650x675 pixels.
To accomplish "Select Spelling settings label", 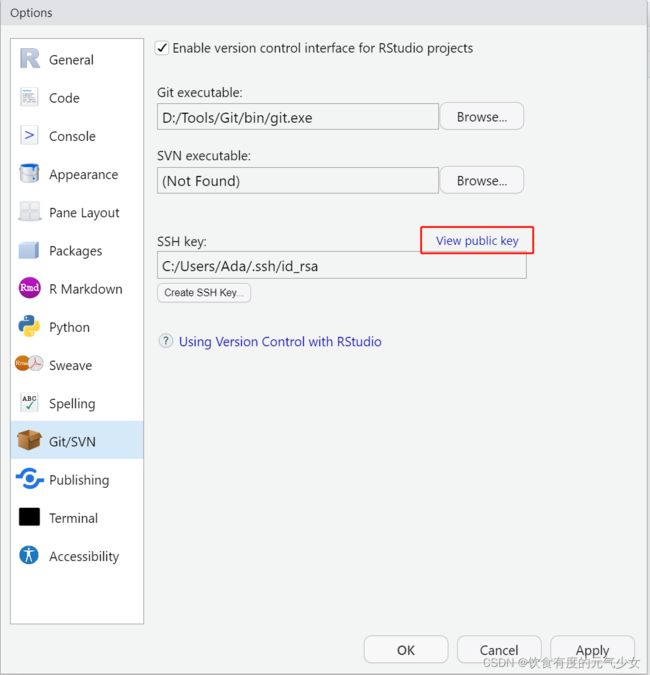I will click(72, 404).
